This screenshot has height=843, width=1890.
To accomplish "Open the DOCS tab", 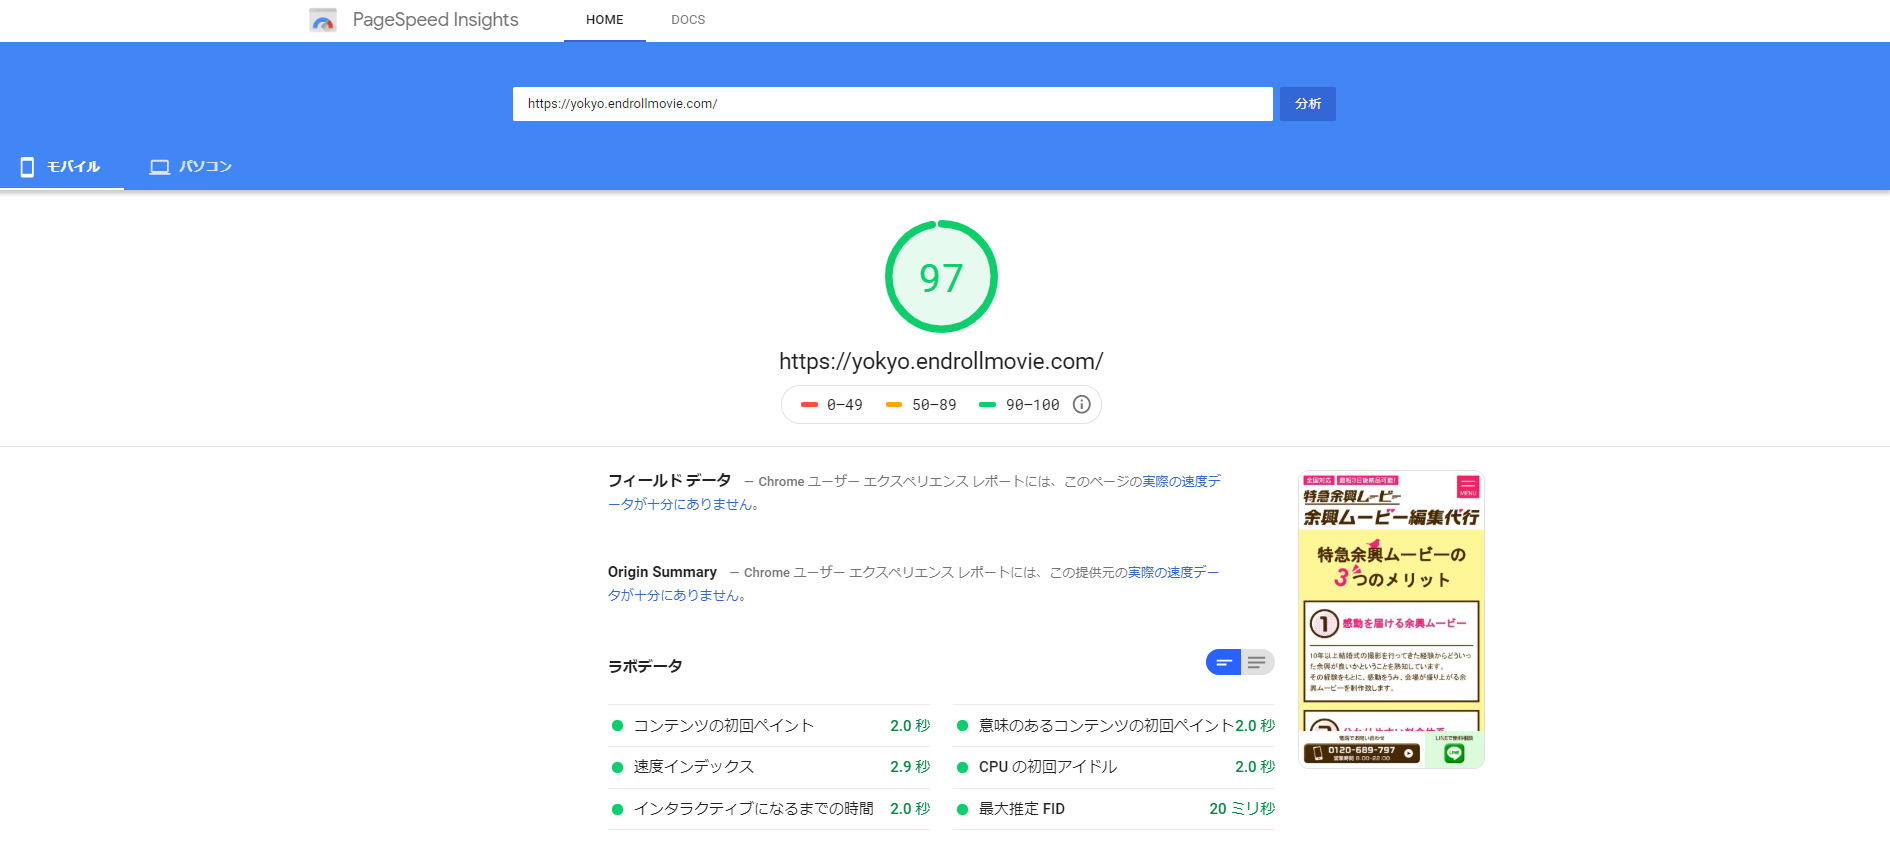I will tap(688, 20).
